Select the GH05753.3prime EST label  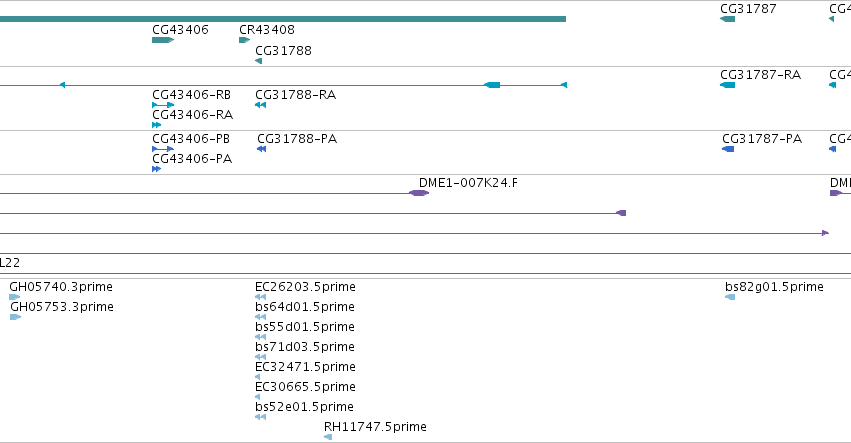tap(62, 307)
